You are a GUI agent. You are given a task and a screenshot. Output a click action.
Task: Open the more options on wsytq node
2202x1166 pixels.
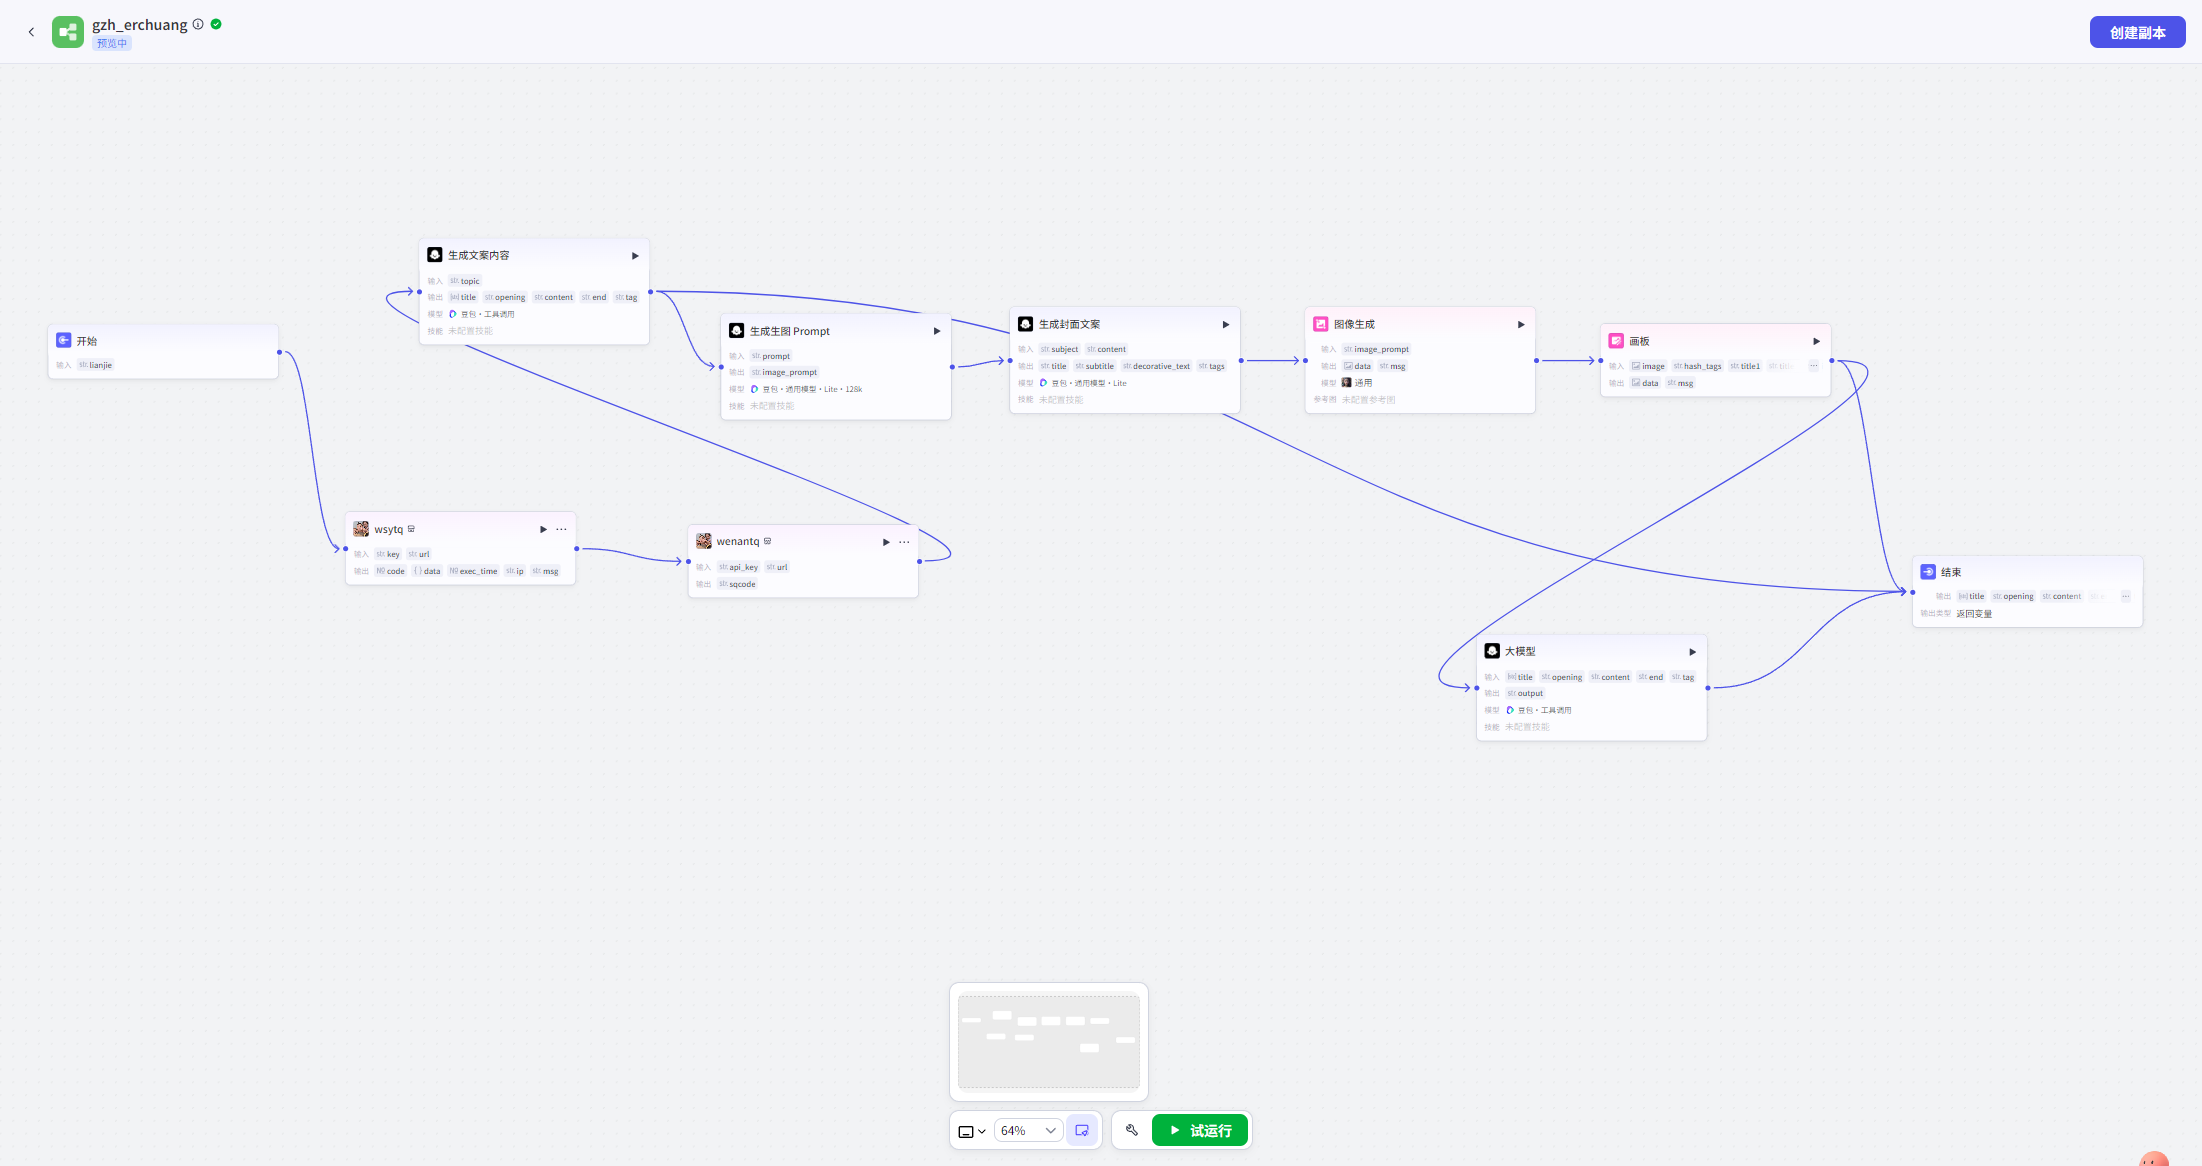tap(561, 530)
